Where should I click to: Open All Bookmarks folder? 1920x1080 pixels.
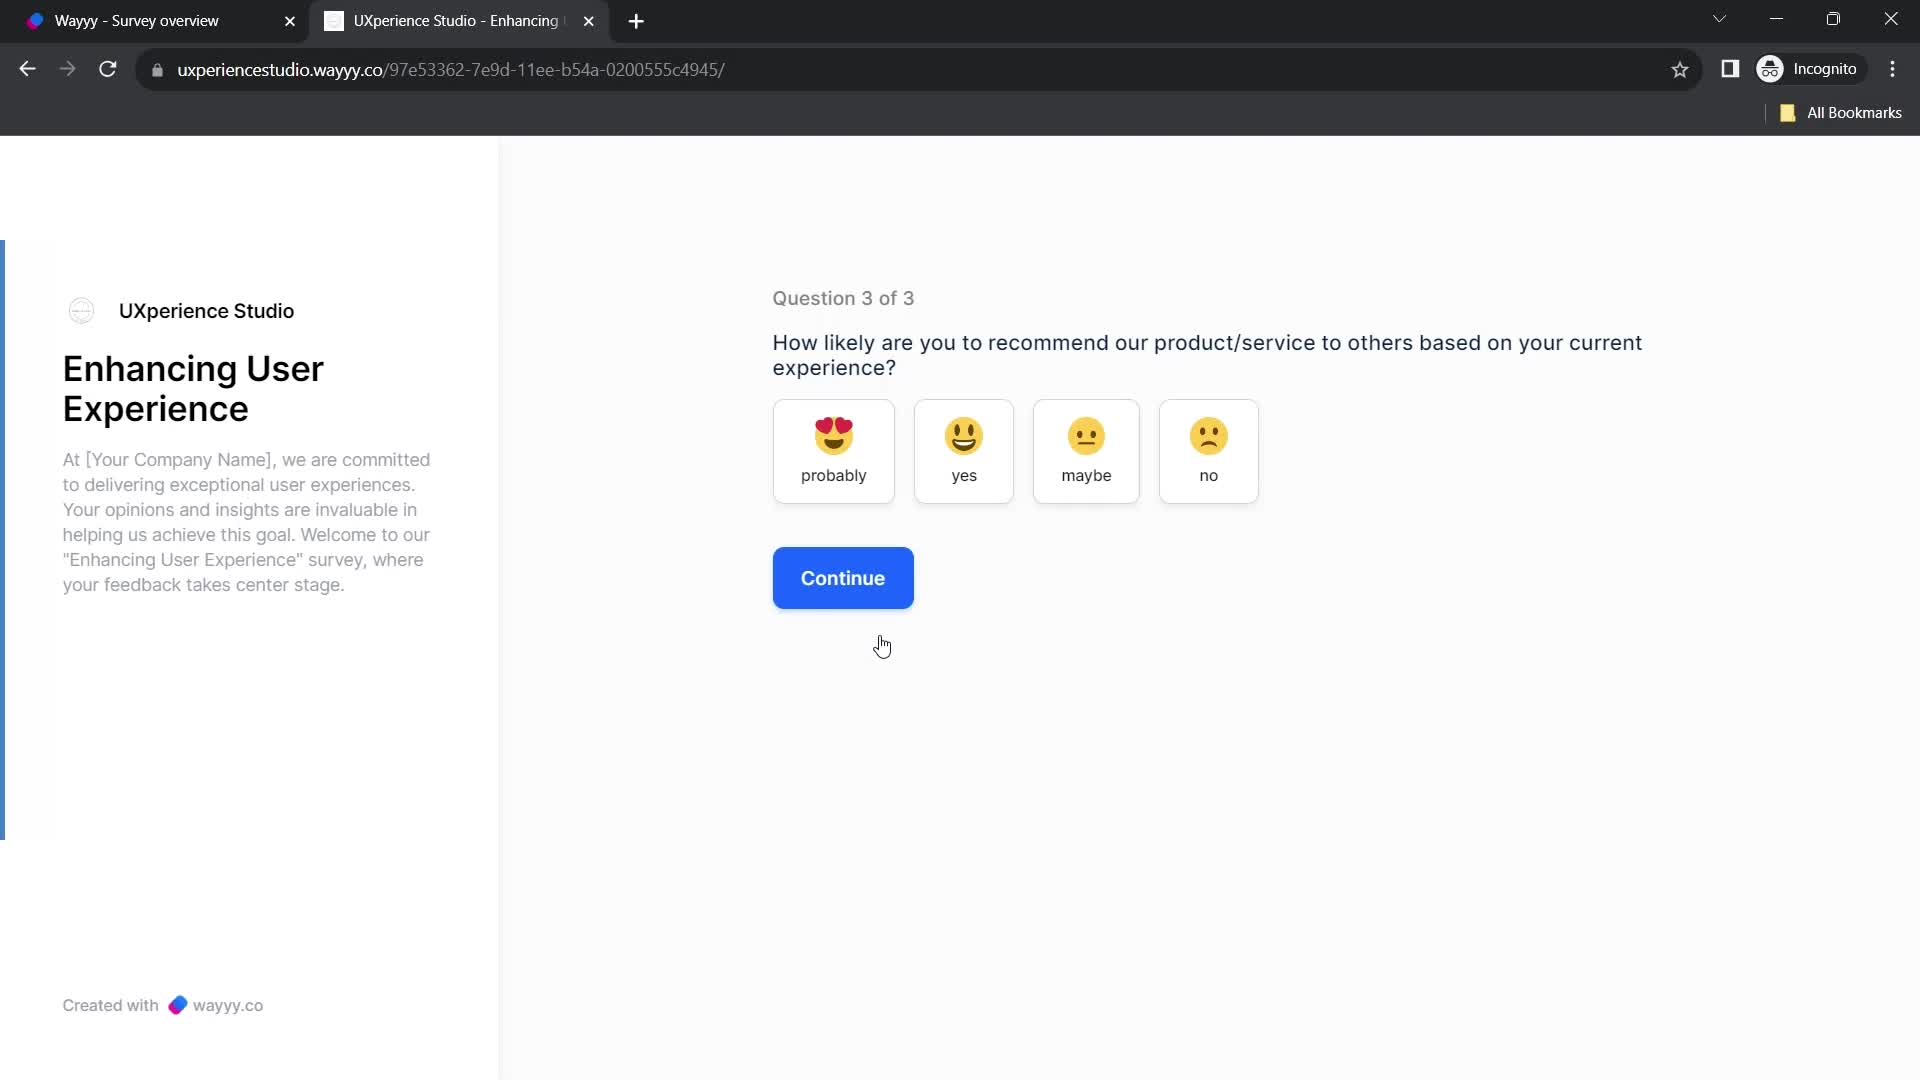(x=1841, y=113)
